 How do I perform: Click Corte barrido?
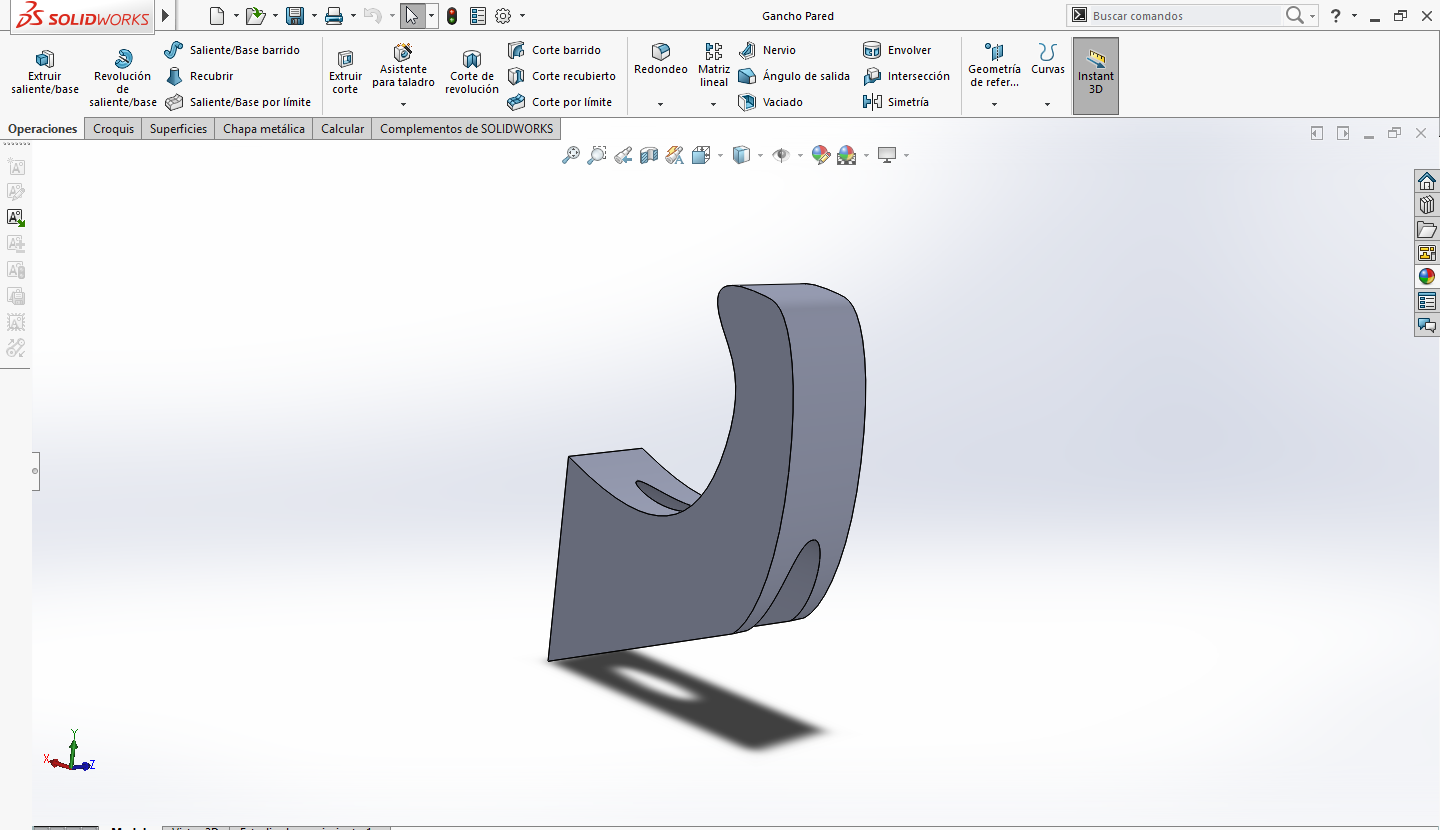coord(554,50)
